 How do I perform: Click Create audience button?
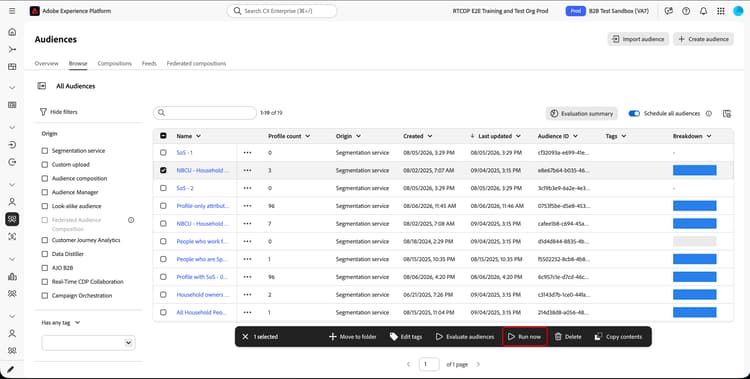click(x=703, y=39)
